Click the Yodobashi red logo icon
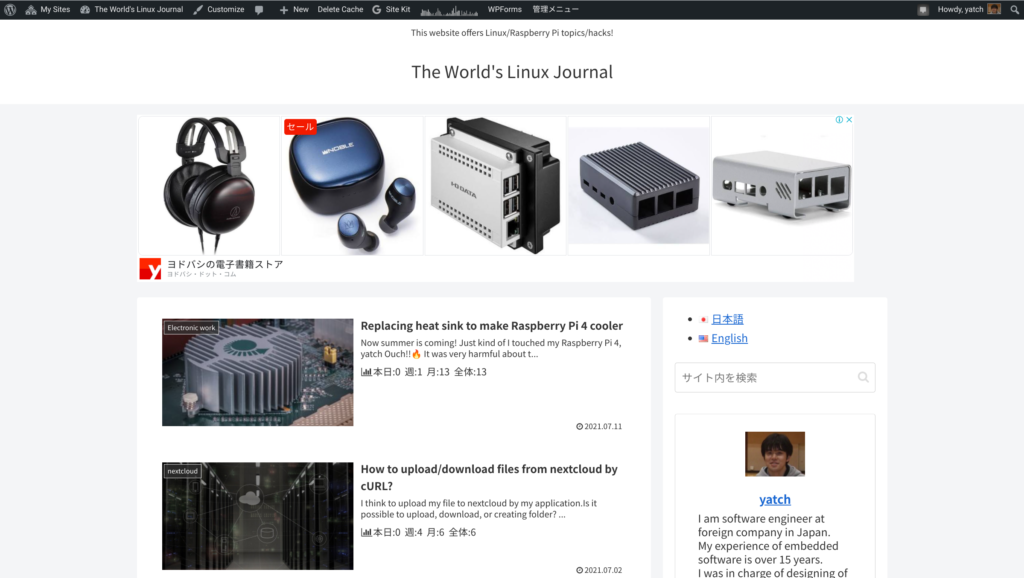Screen dimensions: 1024x578 [x=150, y=268]
